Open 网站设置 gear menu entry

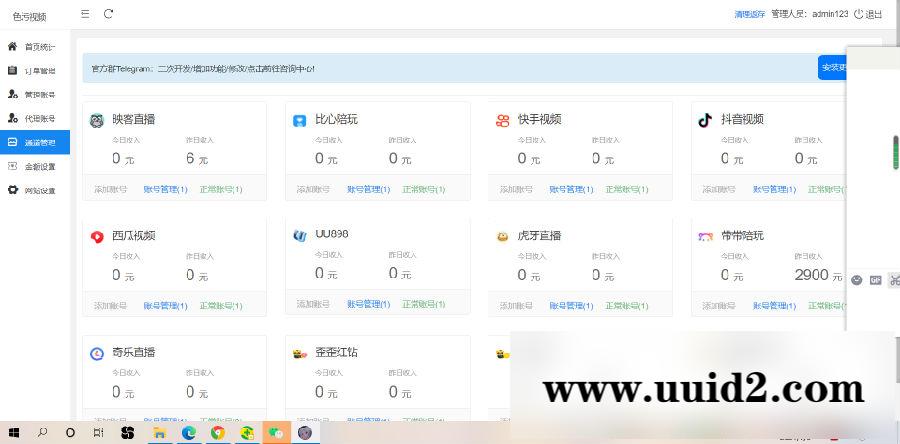[x=35, y=190]
